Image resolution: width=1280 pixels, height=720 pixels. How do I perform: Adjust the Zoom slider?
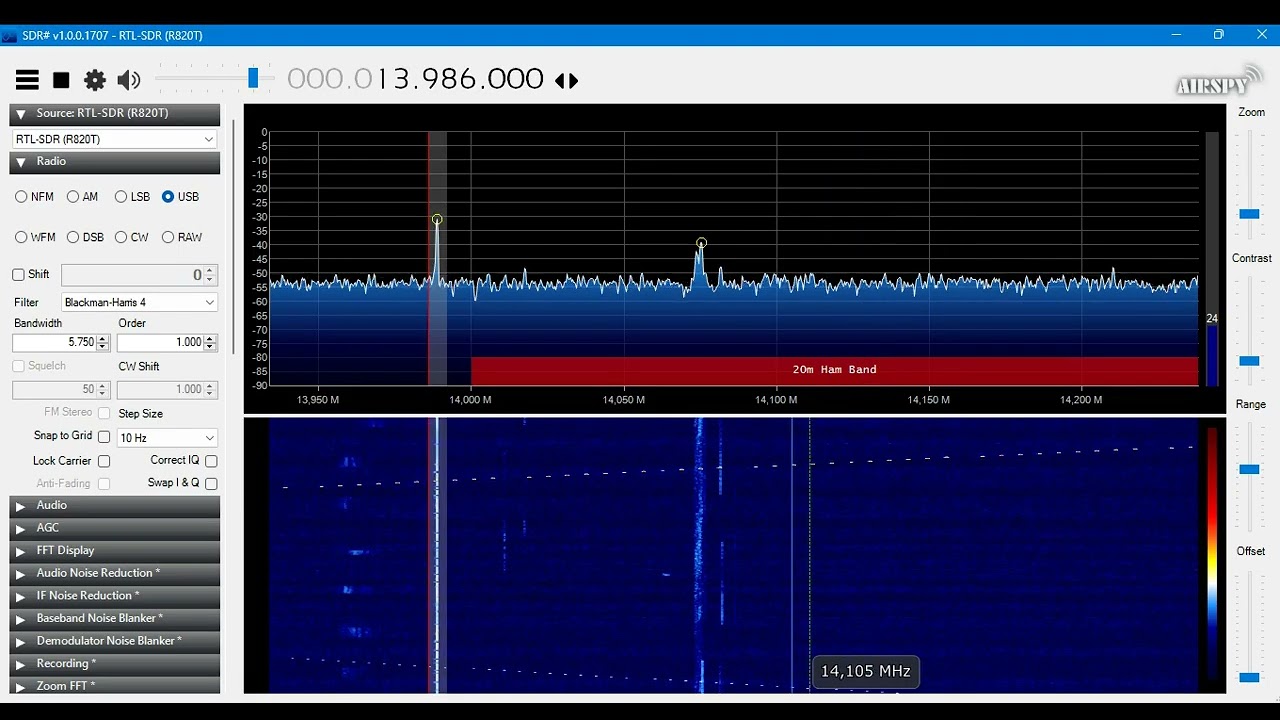tap(1249, 214)
